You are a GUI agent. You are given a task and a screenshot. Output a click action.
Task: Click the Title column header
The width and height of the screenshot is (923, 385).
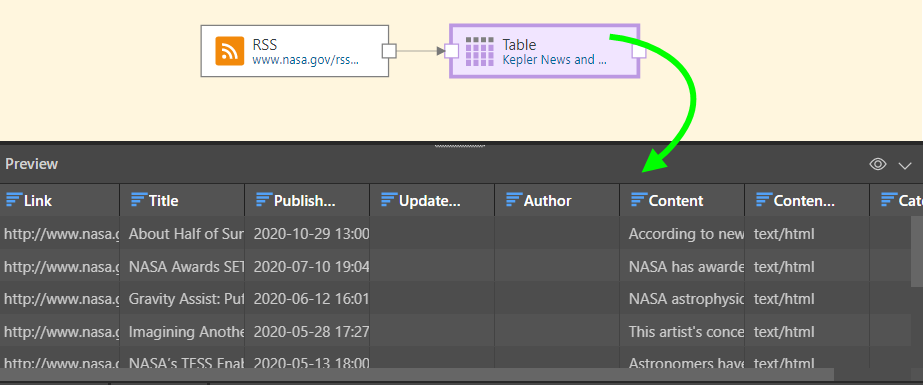[182, 200]
